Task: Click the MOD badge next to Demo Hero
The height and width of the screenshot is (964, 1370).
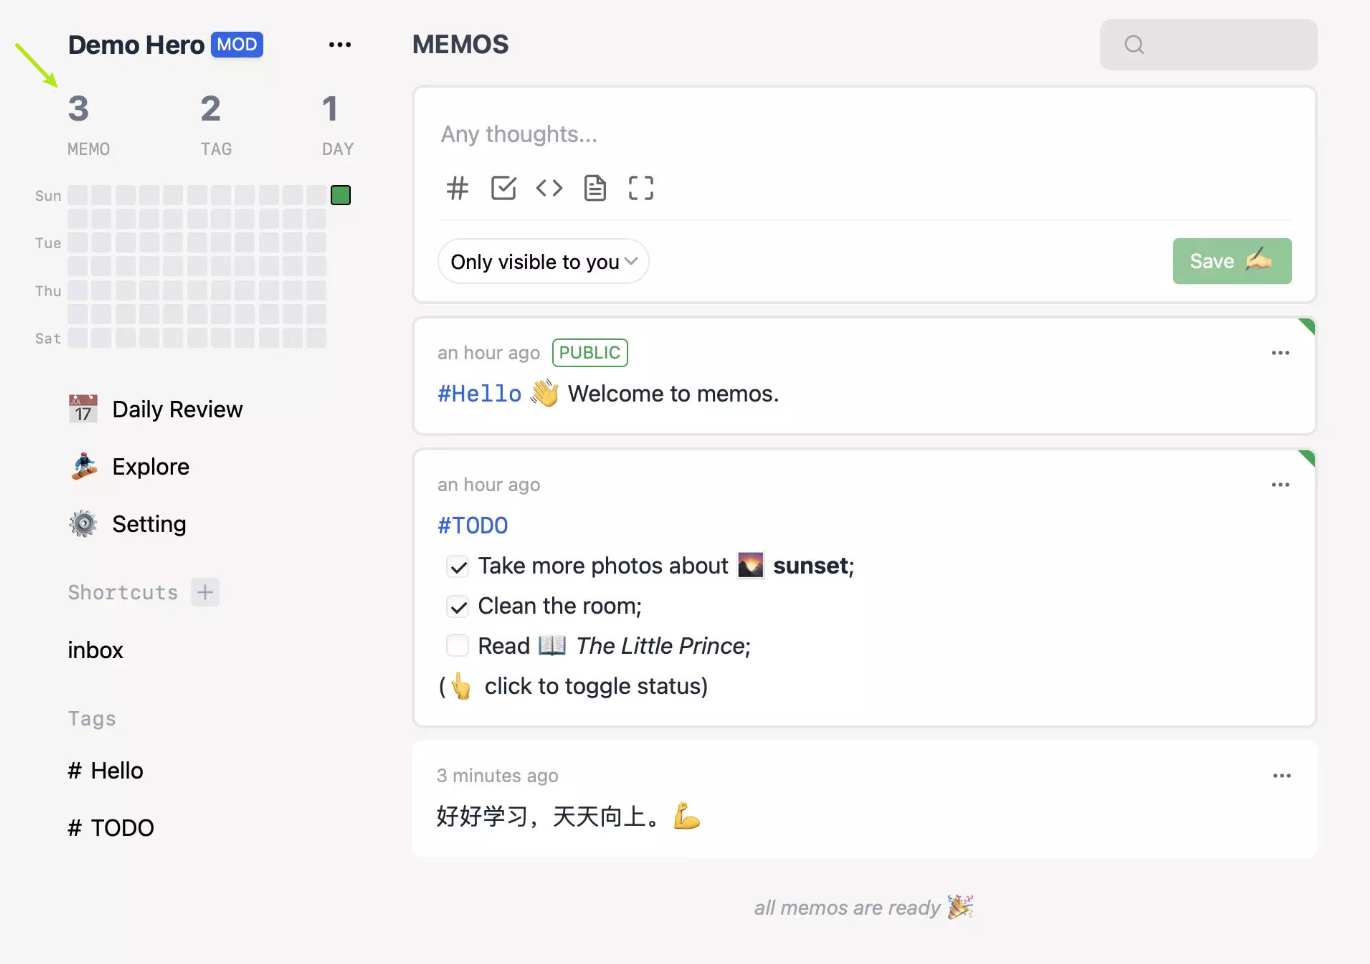Action: 237,45
